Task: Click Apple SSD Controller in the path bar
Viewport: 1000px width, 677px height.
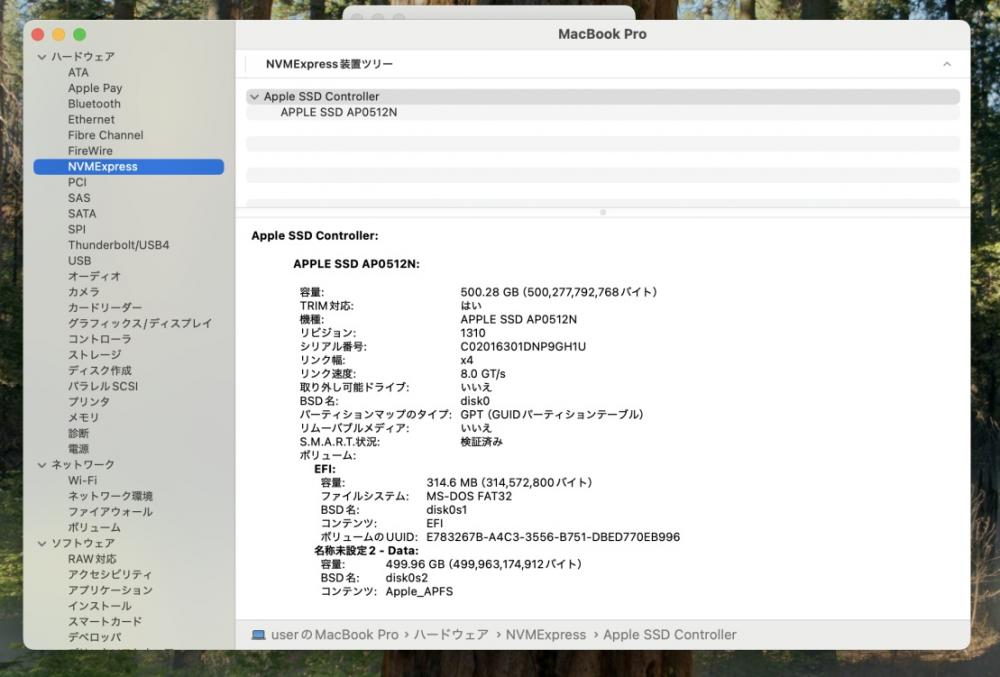Action: click(x=670, y=635)
